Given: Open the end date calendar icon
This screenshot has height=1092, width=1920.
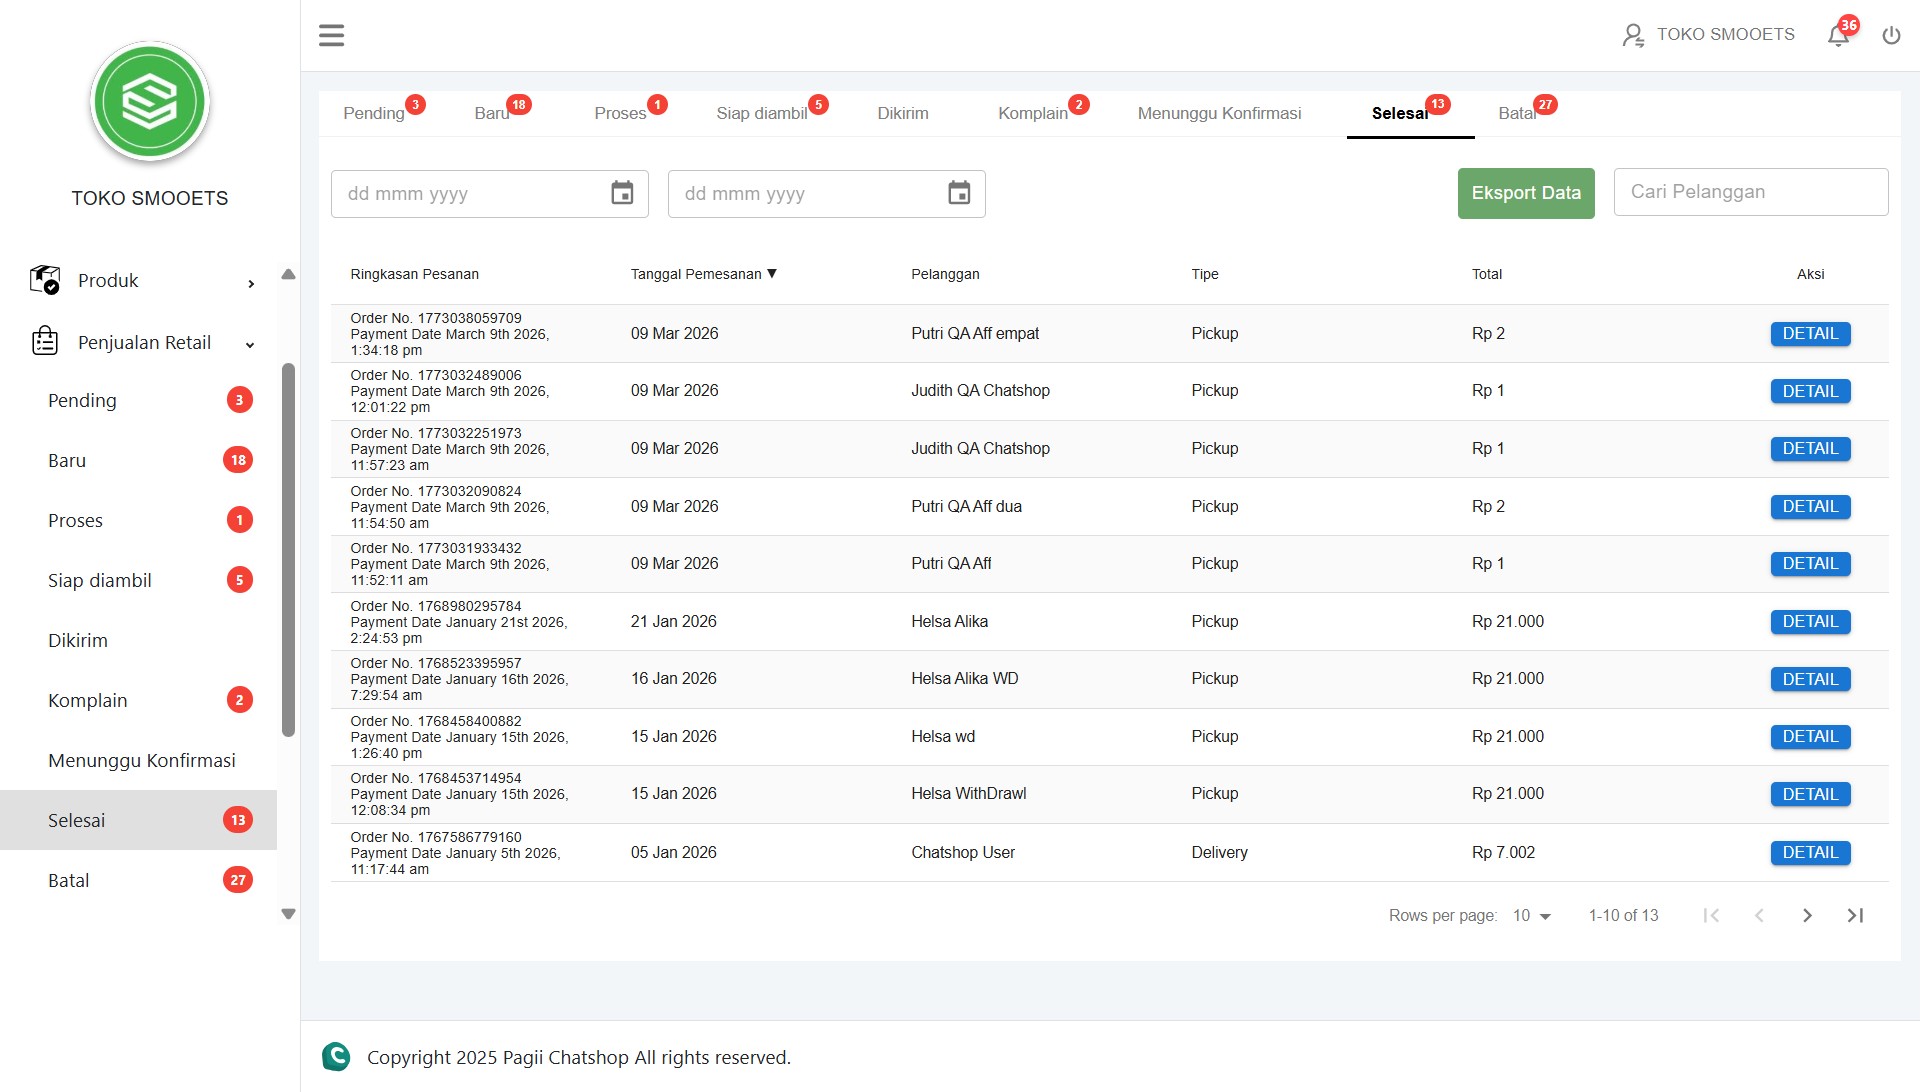Looking at the screenshot, I should [959, 193].
